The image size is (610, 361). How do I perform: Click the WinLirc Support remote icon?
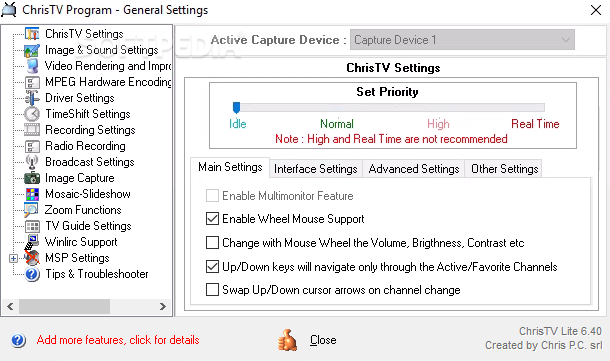[x=32, y=242]
